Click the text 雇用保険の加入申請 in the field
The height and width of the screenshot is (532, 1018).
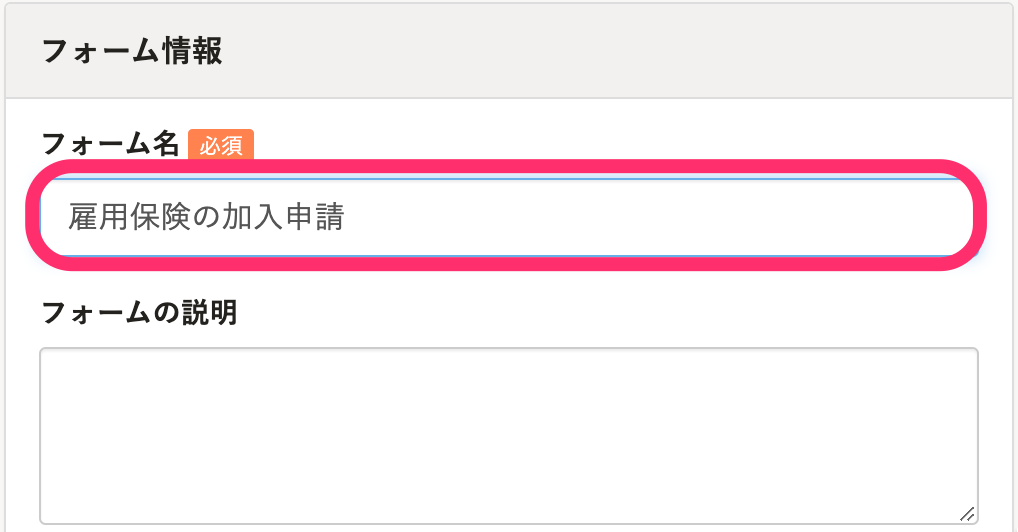[x=206, y=217]
